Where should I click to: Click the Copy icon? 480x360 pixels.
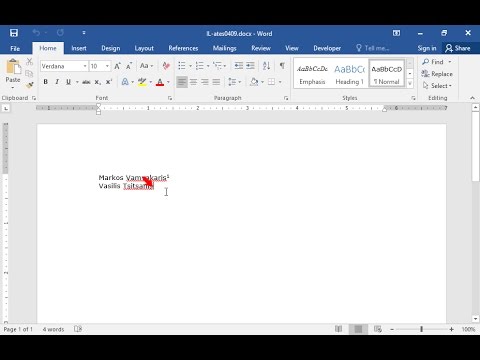pyautogui.click(x=29, y=73)
